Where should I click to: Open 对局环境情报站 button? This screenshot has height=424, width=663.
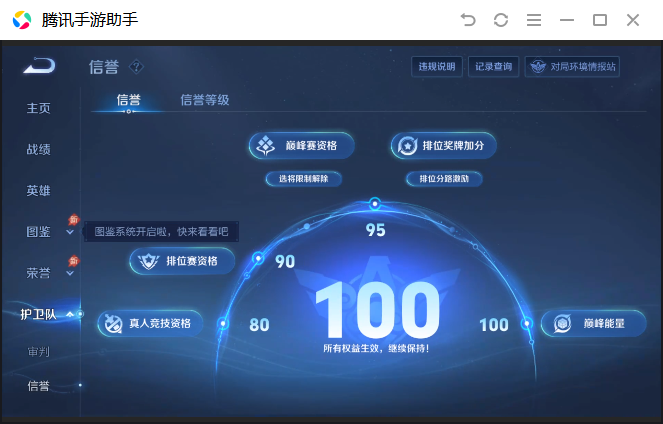(x=572, y=66)
